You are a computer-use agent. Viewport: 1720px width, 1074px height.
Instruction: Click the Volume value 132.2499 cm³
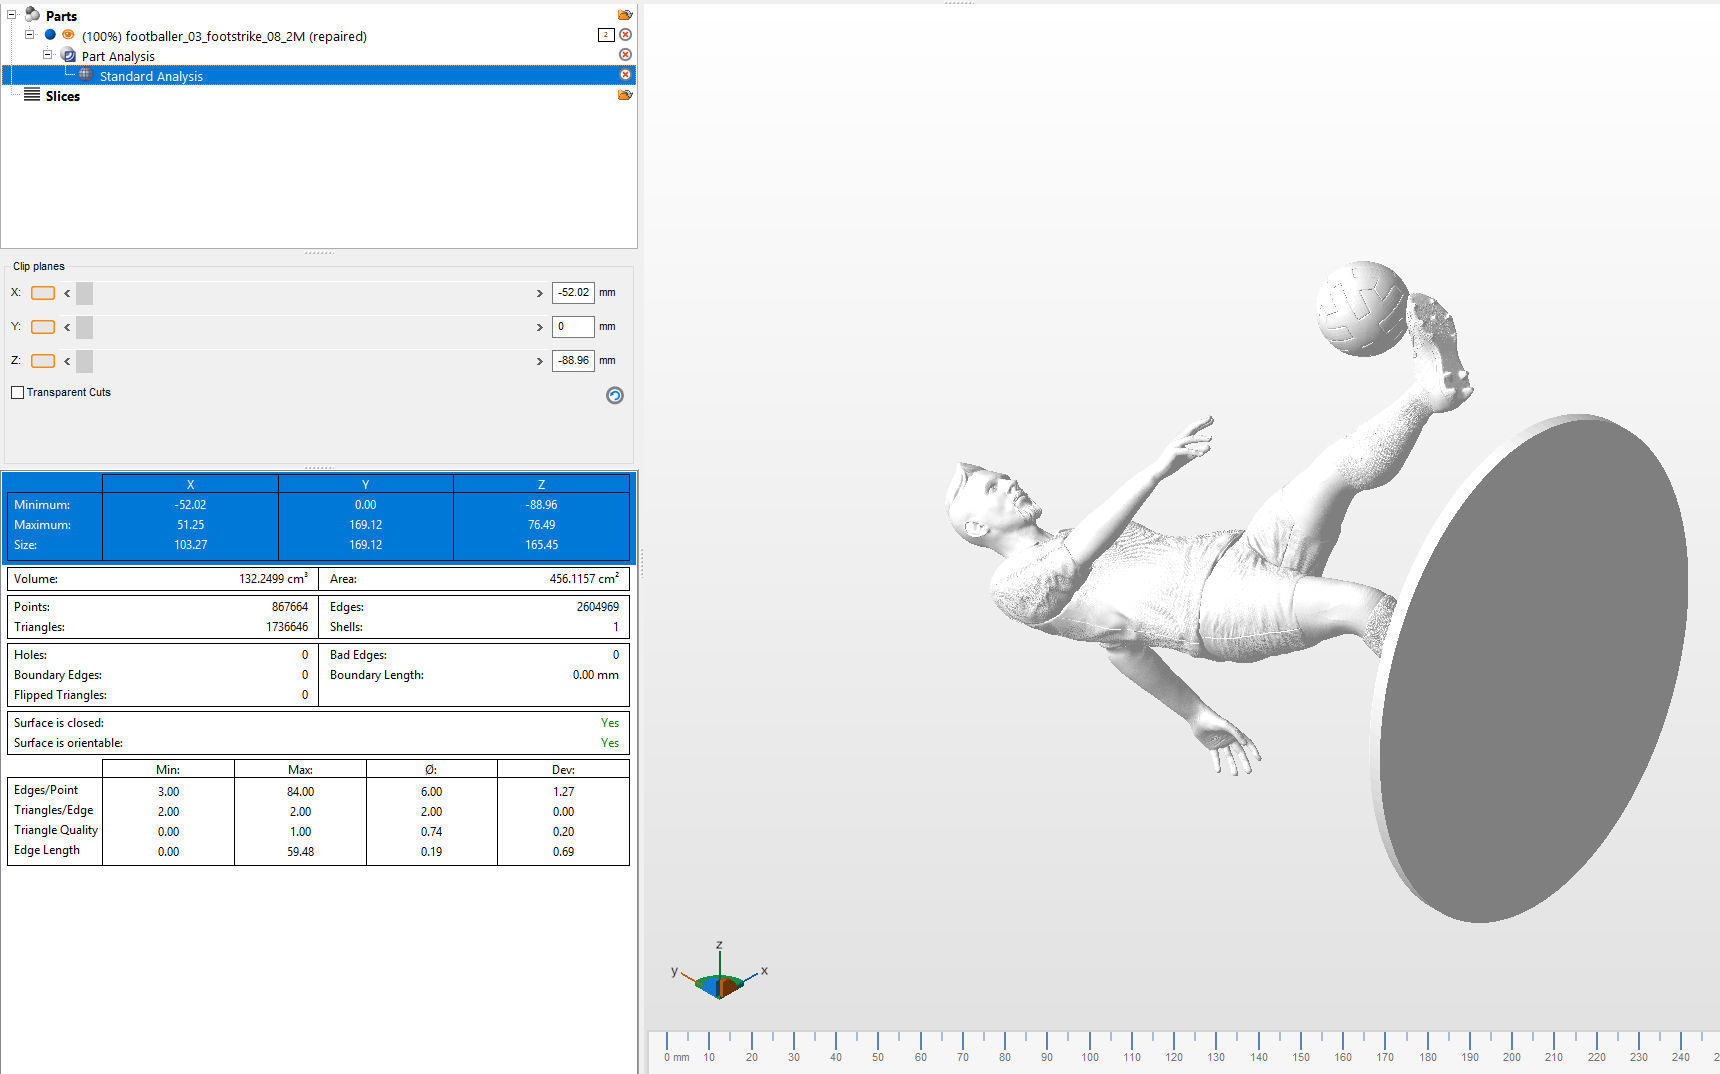coord(273,579)
